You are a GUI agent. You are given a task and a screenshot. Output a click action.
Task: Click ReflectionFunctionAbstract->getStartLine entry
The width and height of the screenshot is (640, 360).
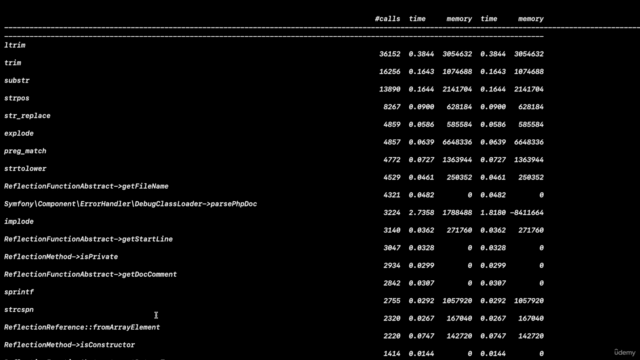tap(89, 239)
